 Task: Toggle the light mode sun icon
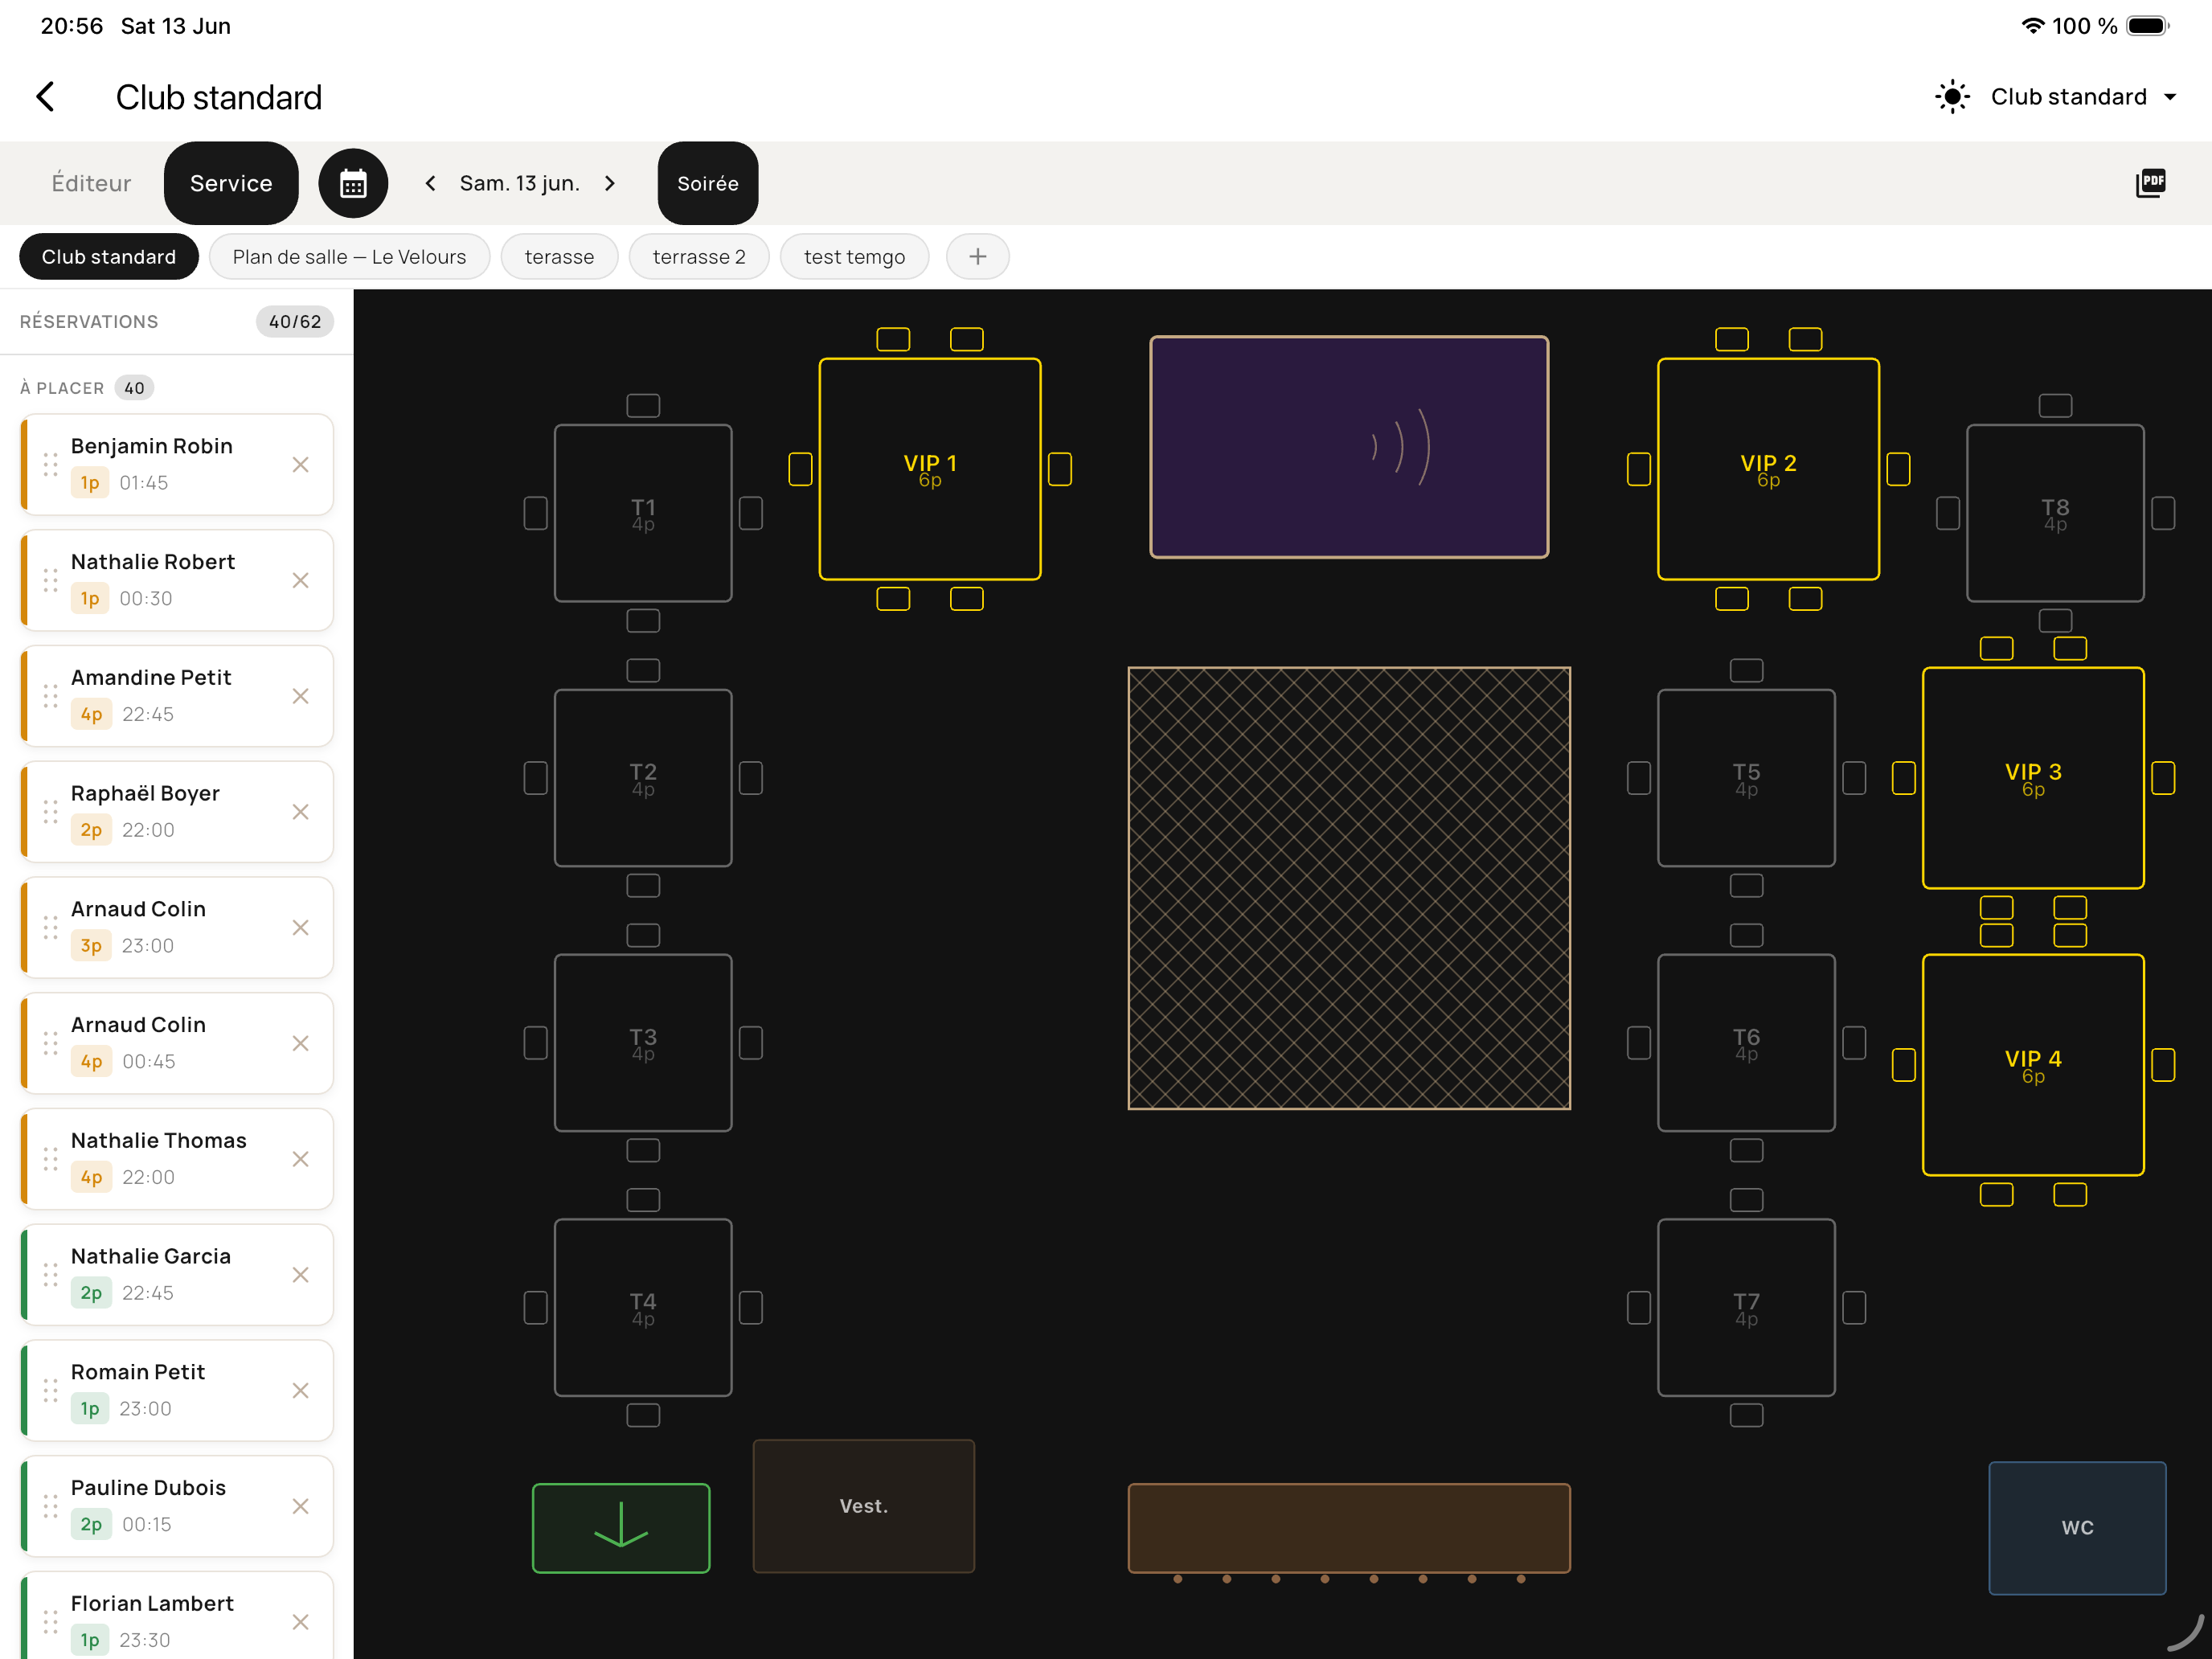1952,97
